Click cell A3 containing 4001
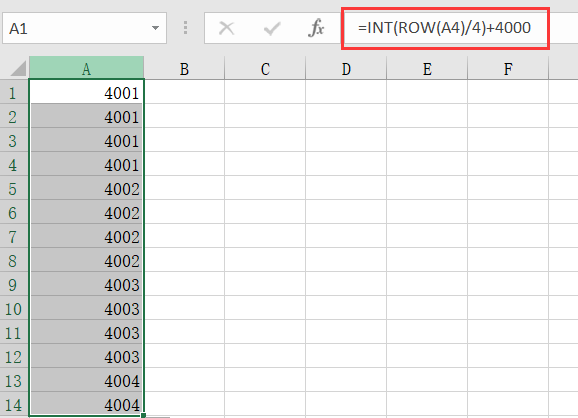The height and width of the screenshot is (418, 578). tap(86, 140)
